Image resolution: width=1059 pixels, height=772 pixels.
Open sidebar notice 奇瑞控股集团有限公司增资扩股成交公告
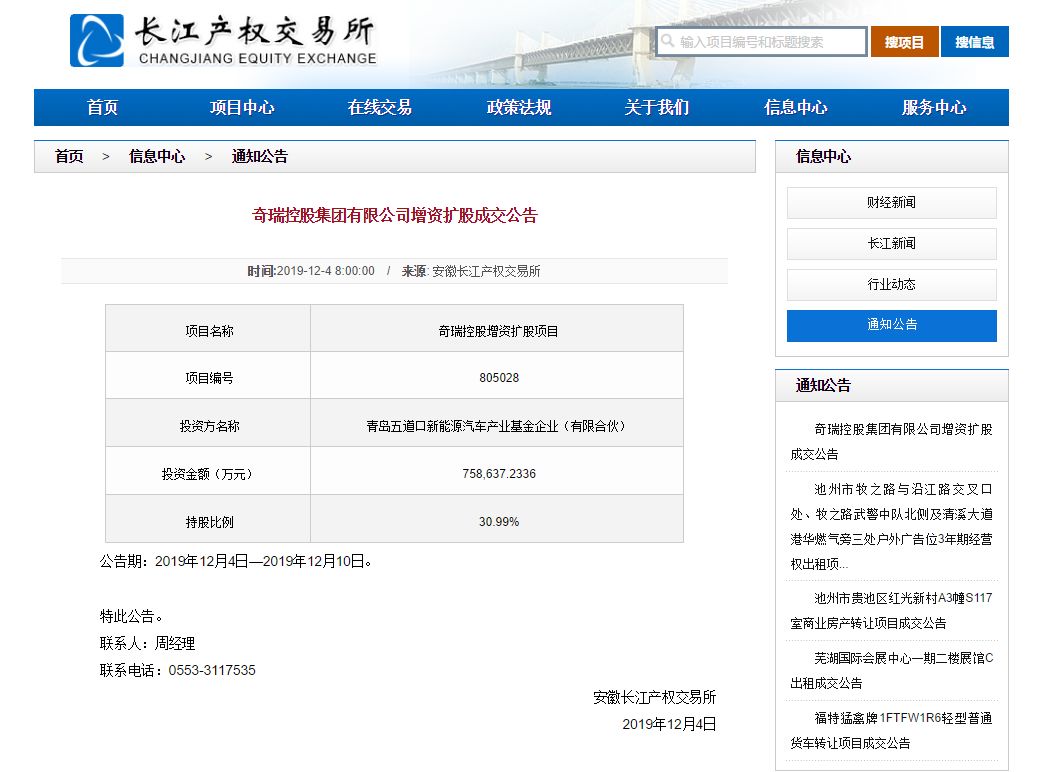click(892, 442)
